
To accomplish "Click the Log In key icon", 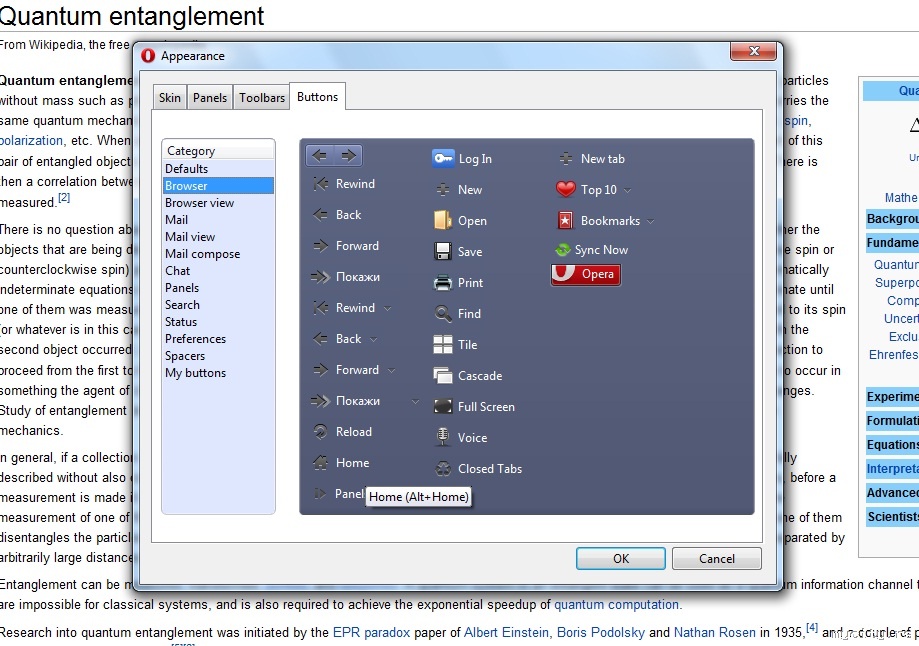I will click(x=443, y=158).
